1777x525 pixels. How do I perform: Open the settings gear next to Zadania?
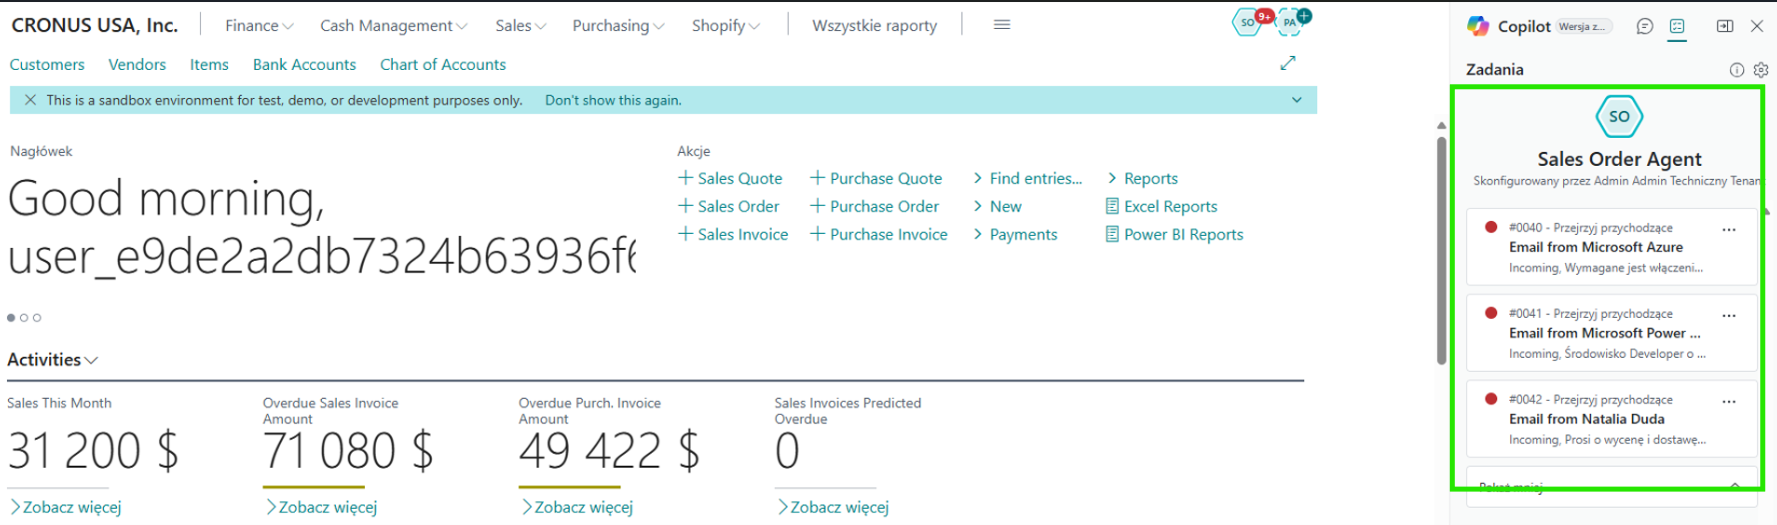point(1761,70)
